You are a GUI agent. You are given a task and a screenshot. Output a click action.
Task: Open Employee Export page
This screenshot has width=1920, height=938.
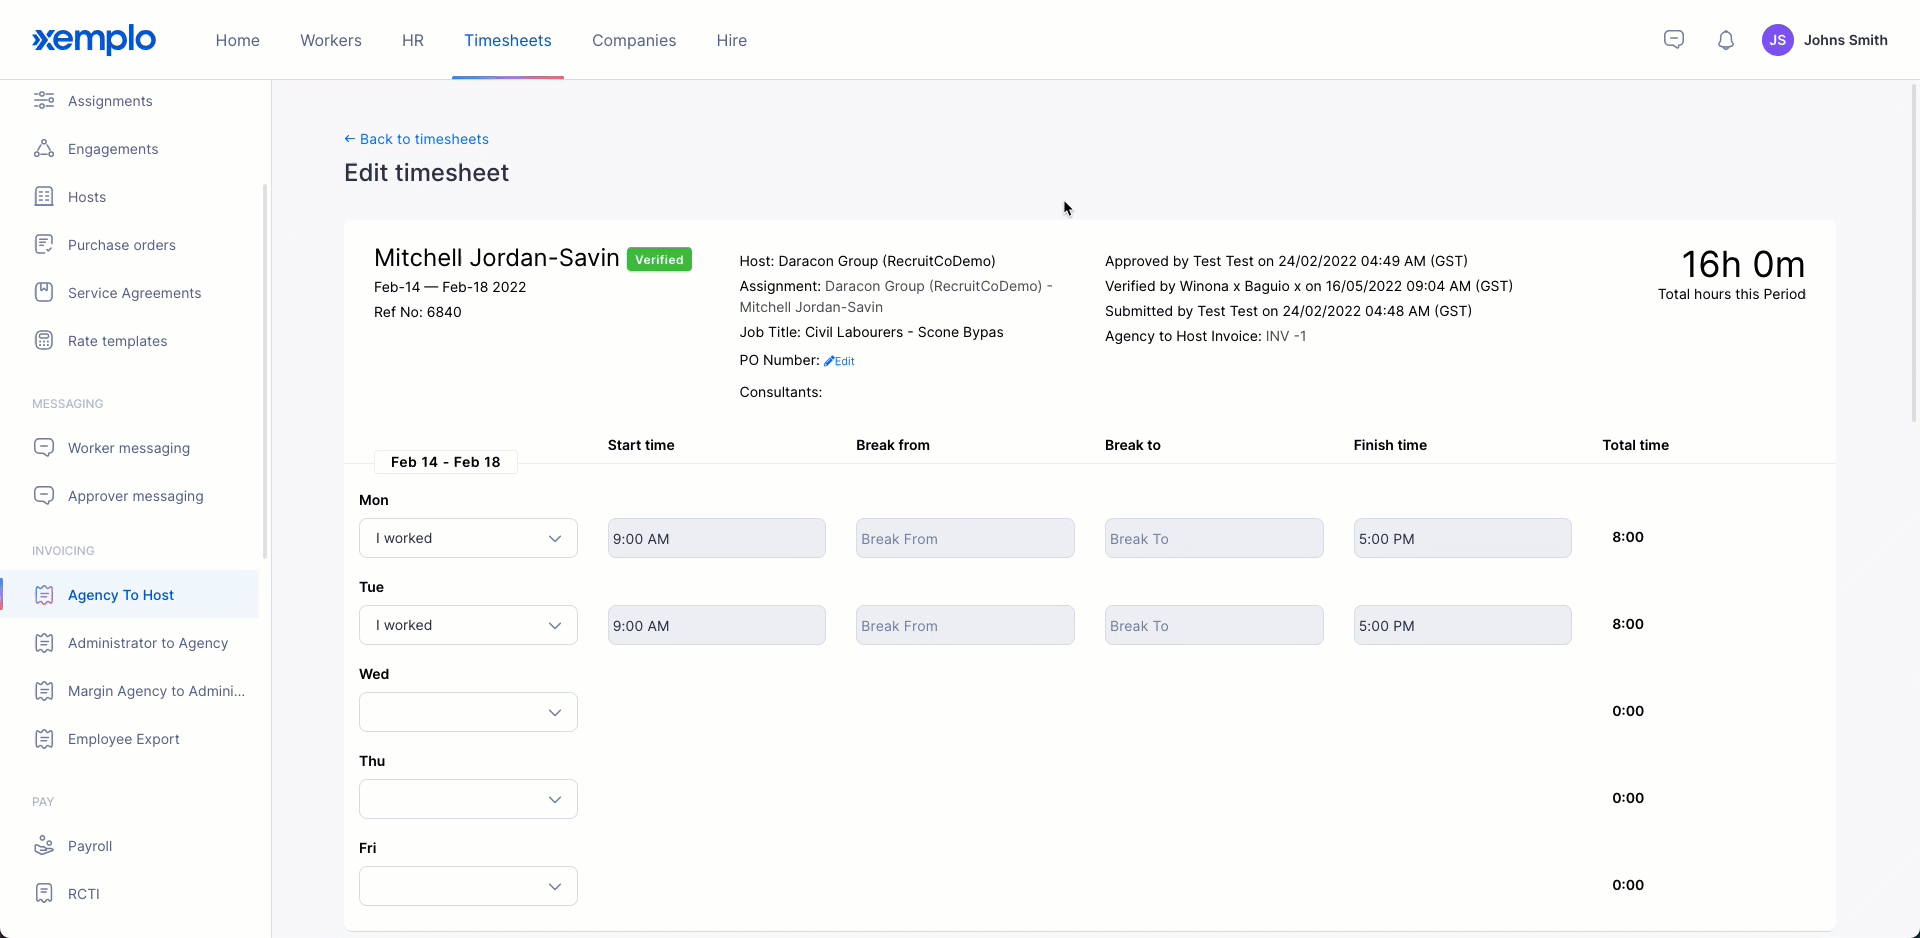point(124,739)
